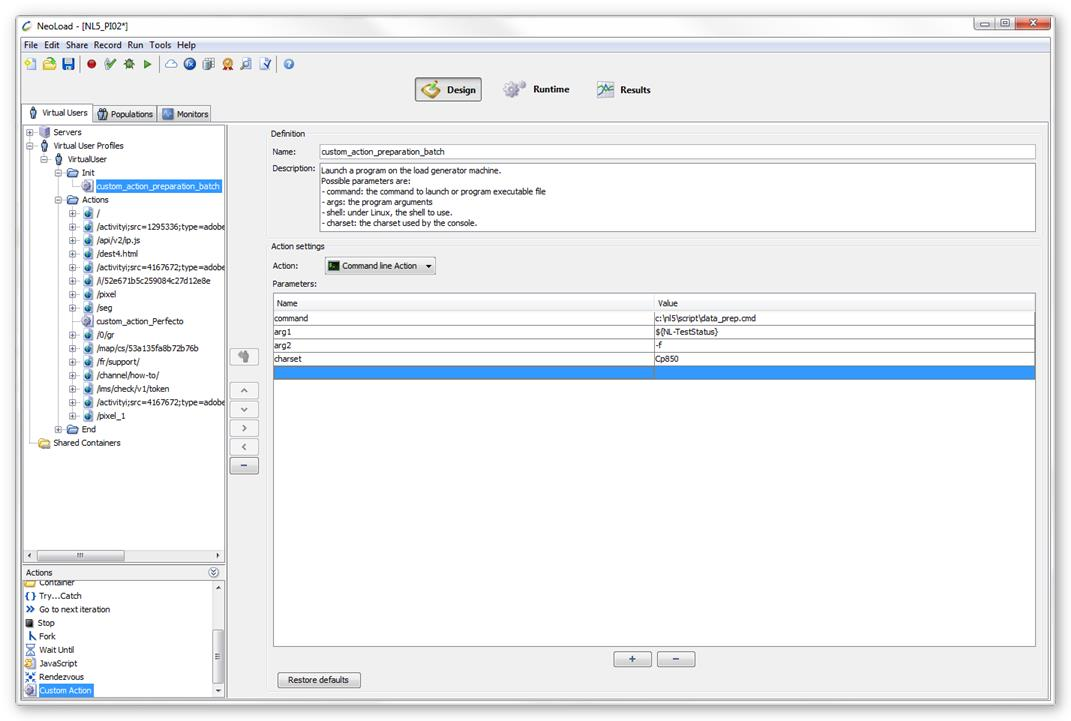Select the Design section button
1071x721 pixels.
pos(448,90)
